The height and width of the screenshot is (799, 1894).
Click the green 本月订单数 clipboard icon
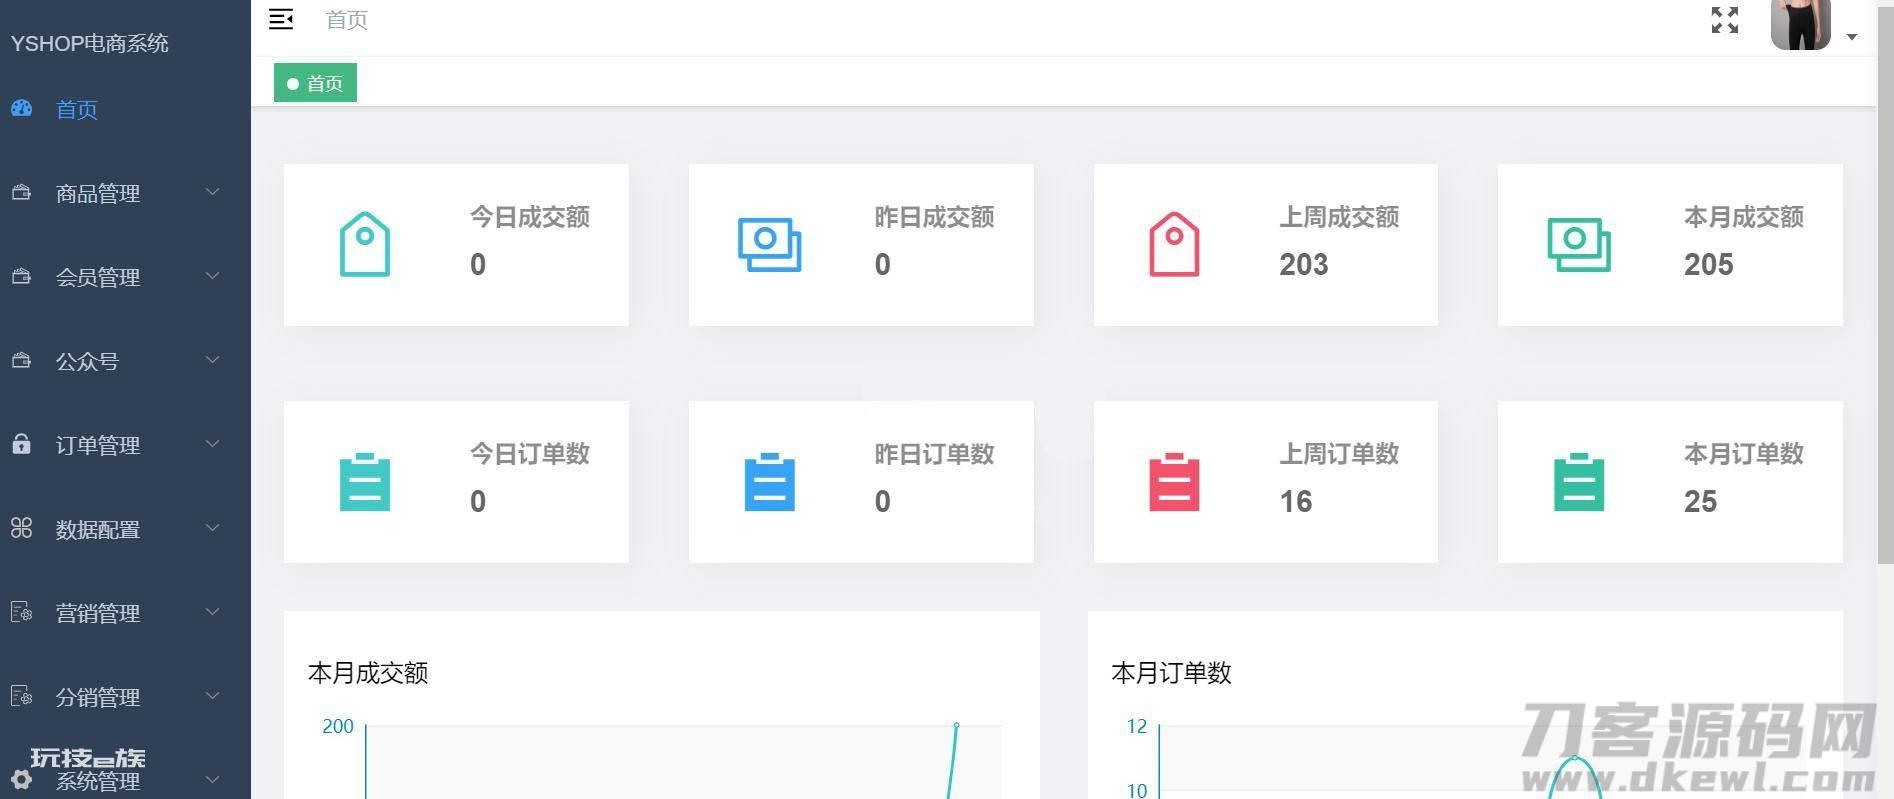[x=1579, y=482]
